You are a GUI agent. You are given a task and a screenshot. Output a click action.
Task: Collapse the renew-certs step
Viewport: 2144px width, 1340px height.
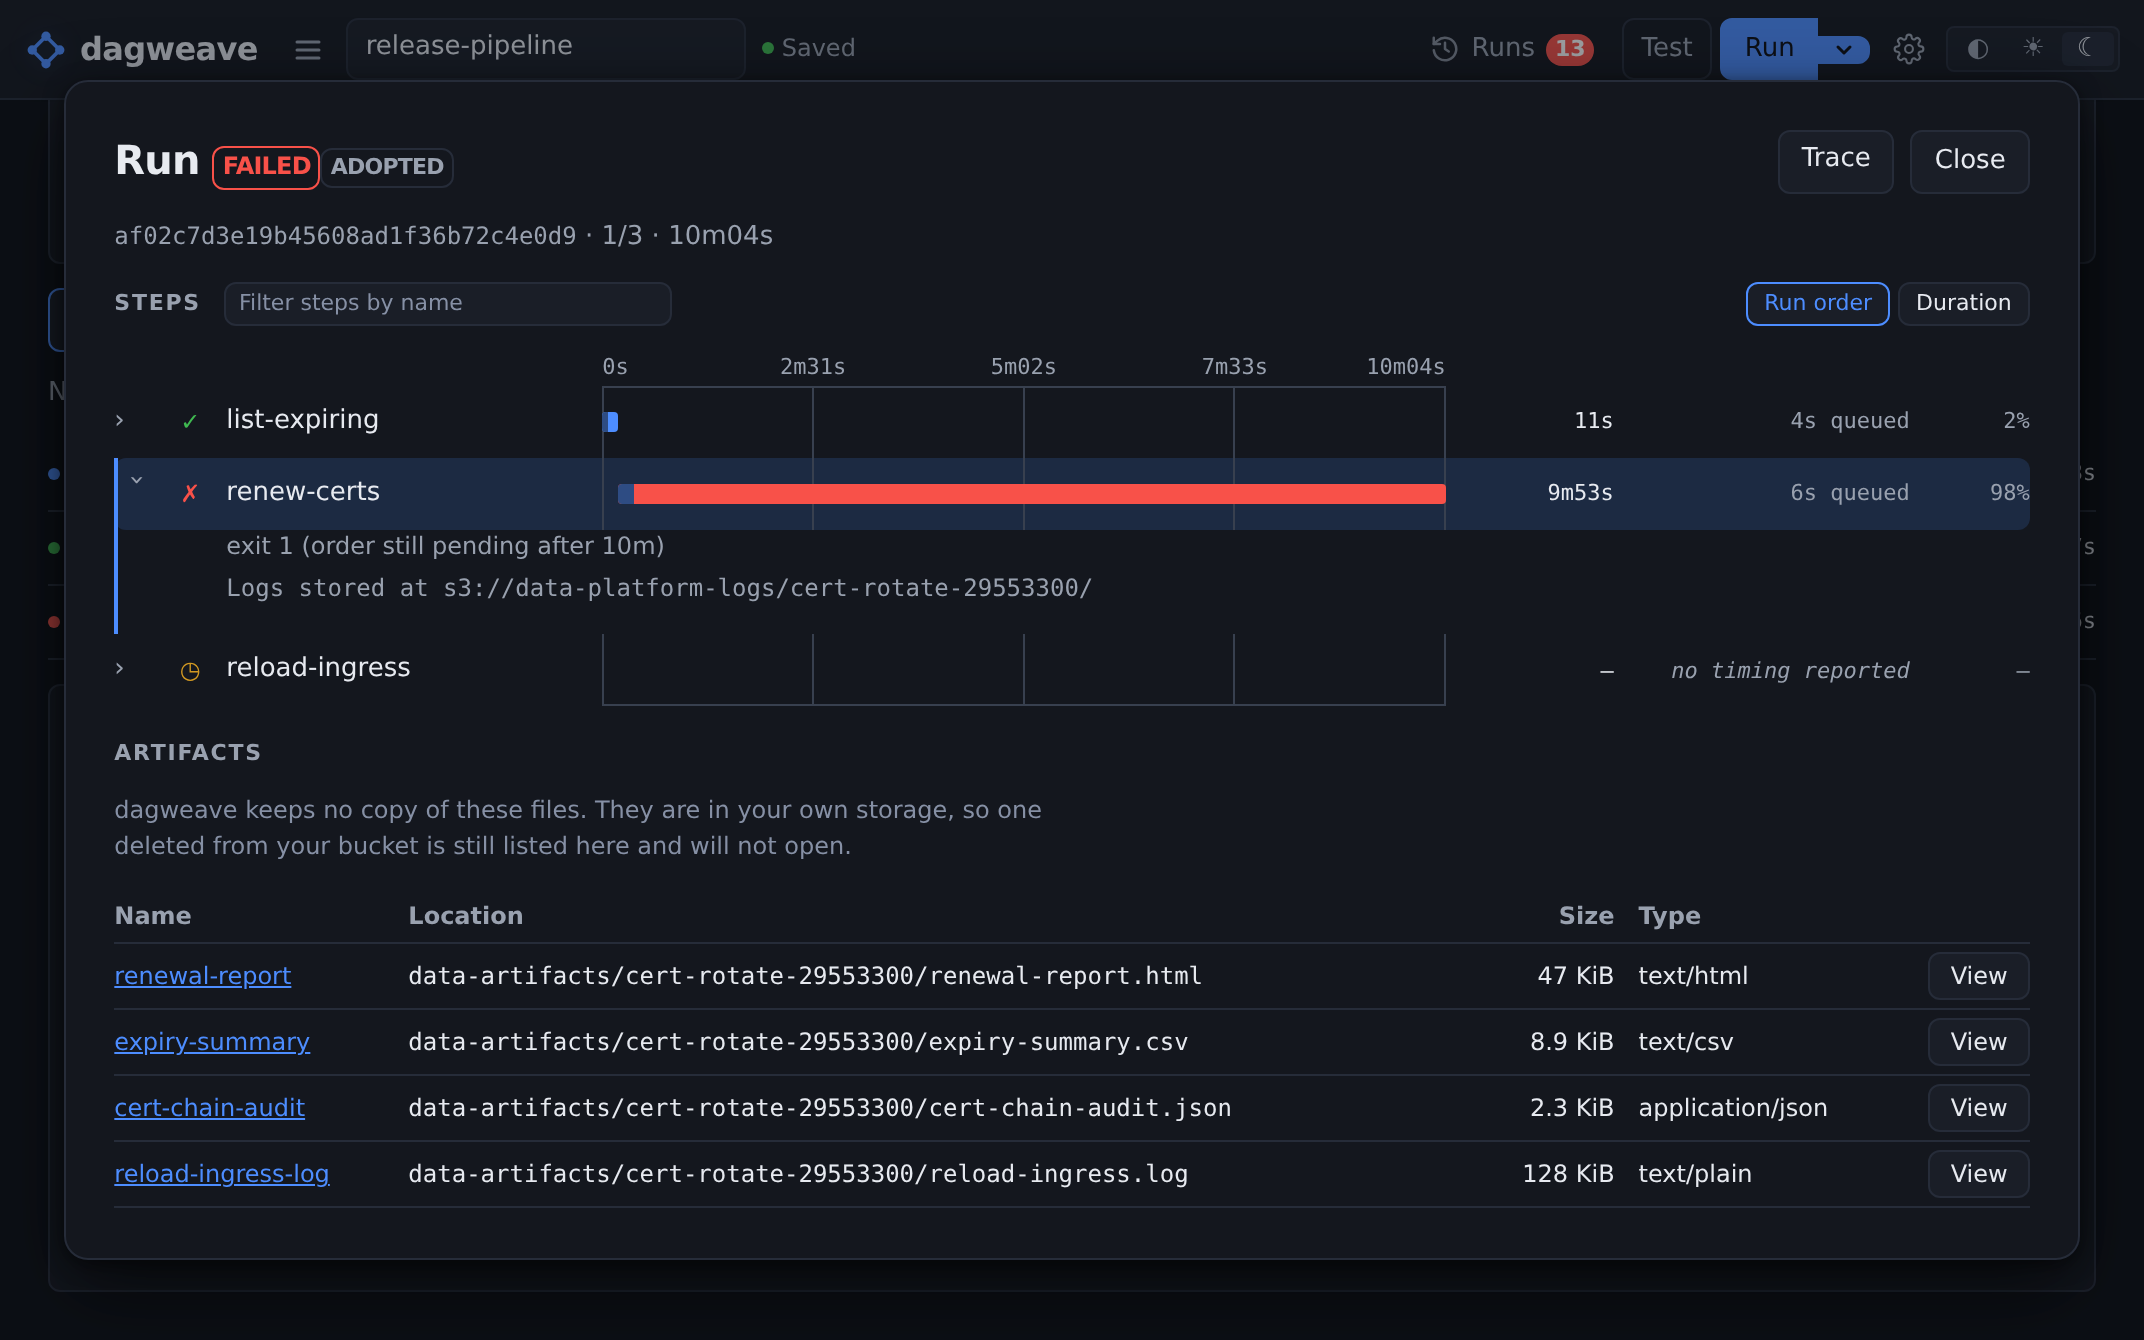coord(137,481)
